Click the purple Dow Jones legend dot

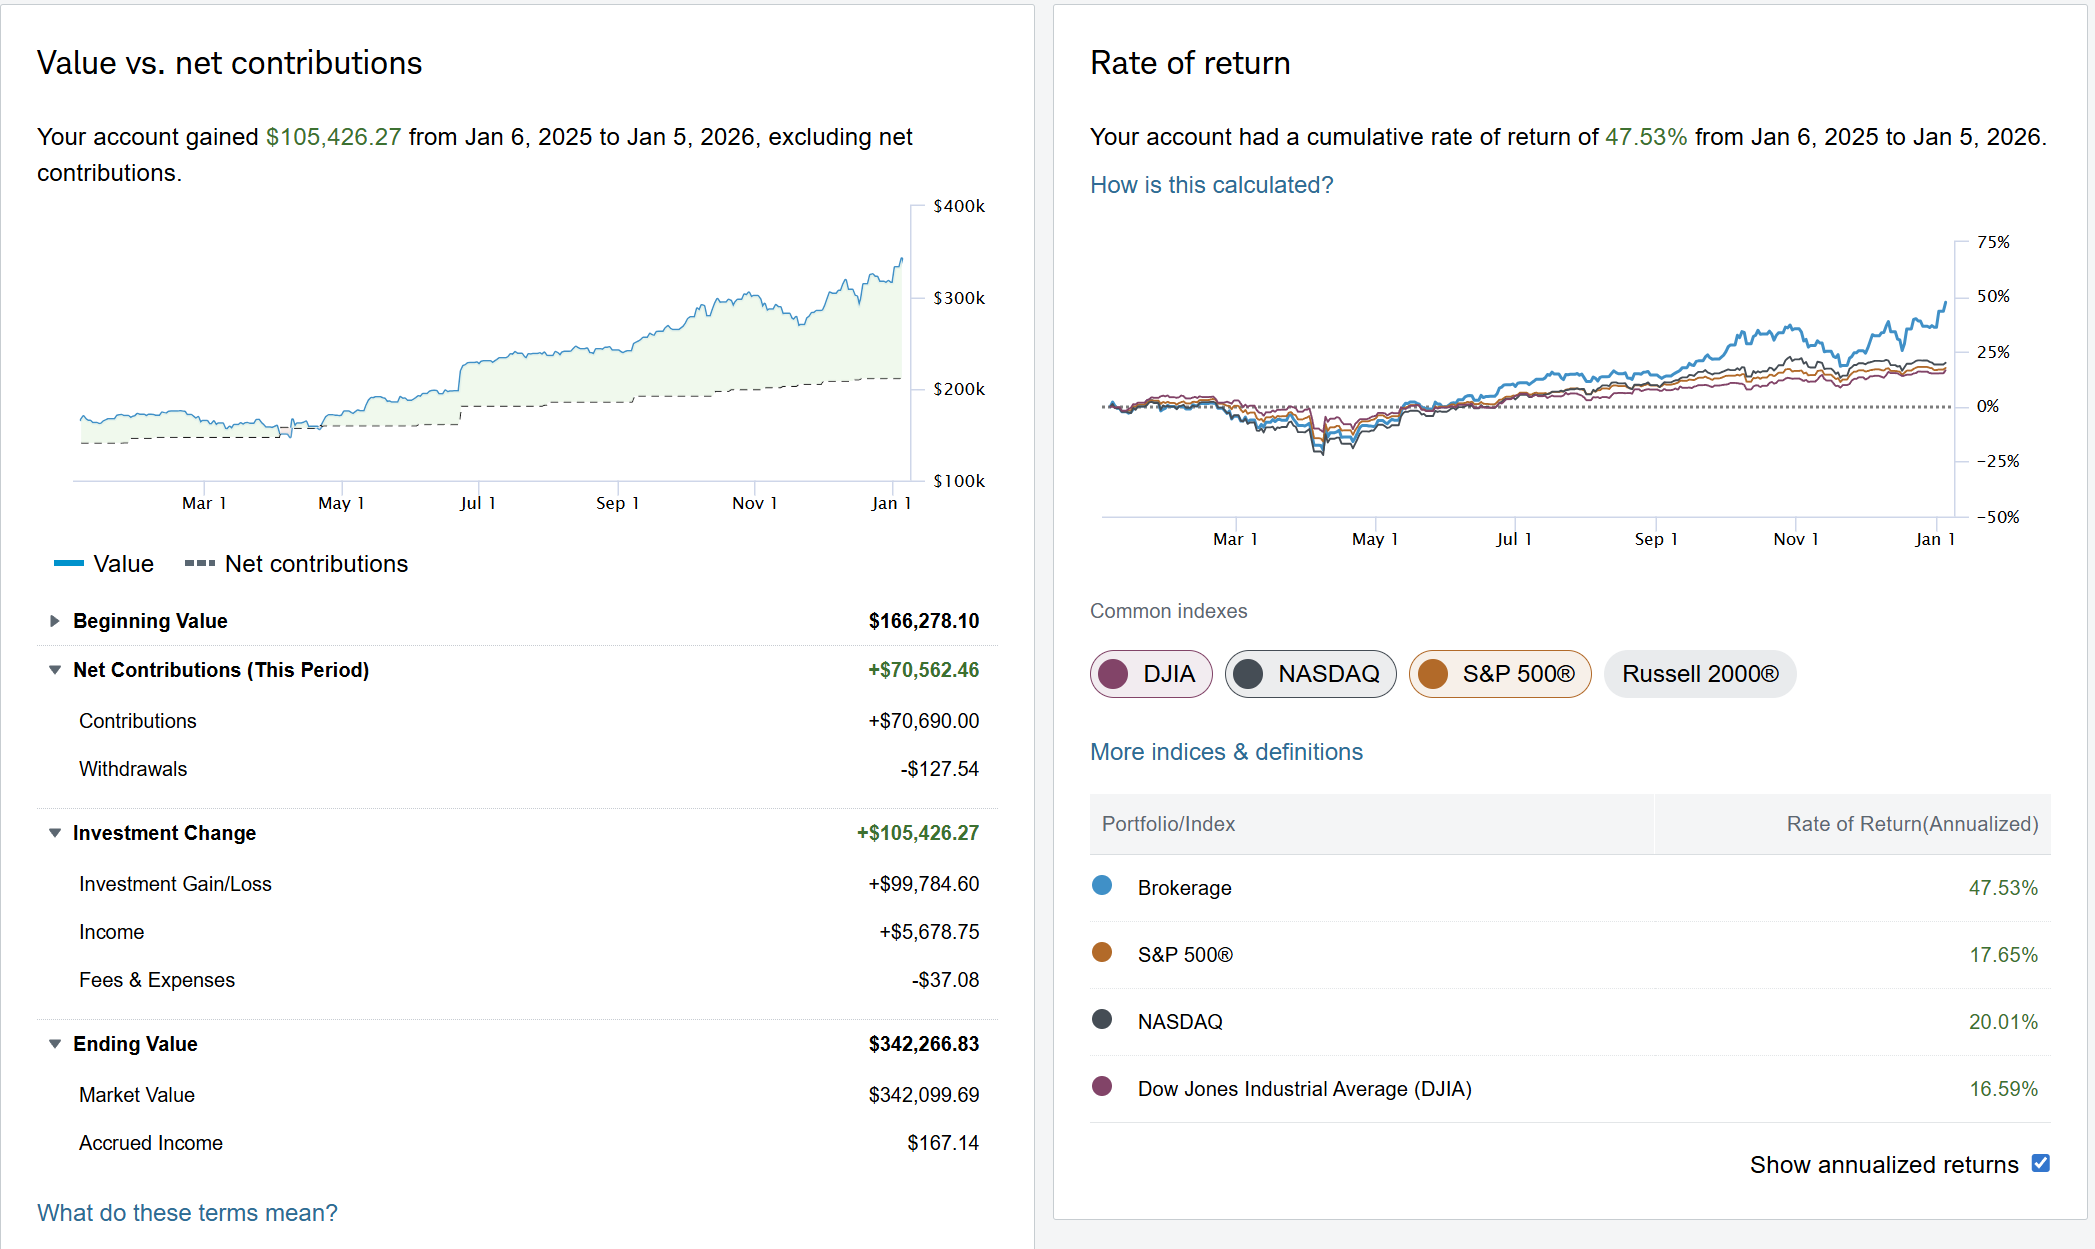[x=1102, y=1086]
